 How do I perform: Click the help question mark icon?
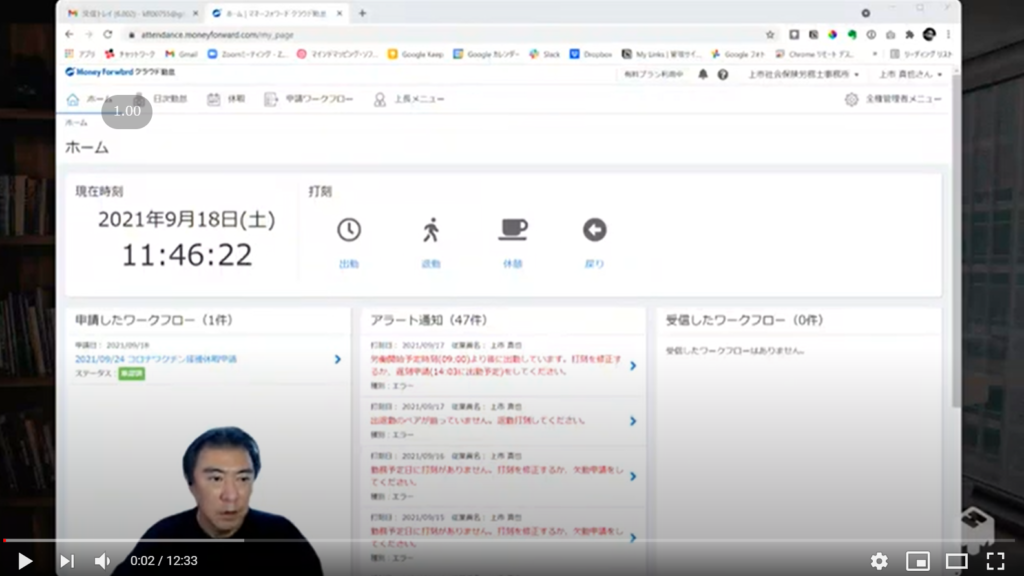click(723, 74)
